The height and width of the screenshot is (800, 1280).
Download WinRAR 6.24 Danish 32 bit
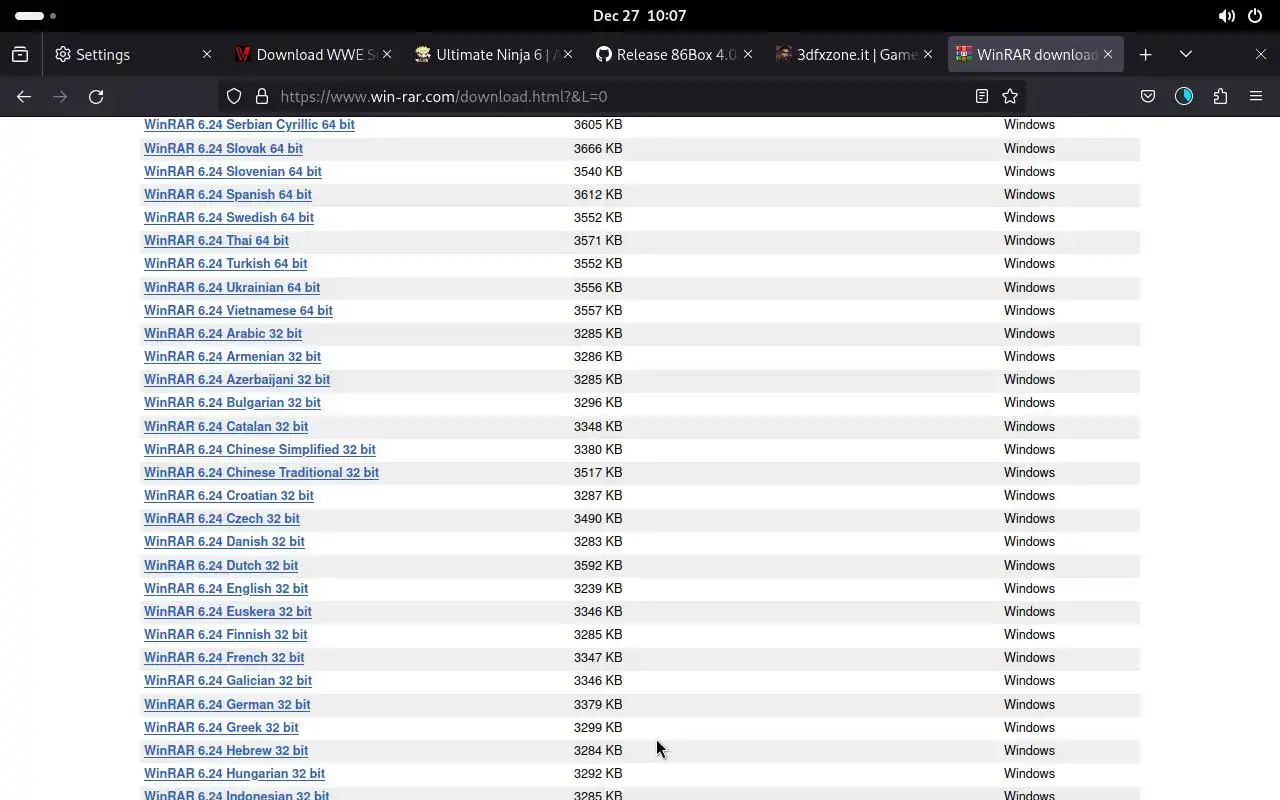224,541
